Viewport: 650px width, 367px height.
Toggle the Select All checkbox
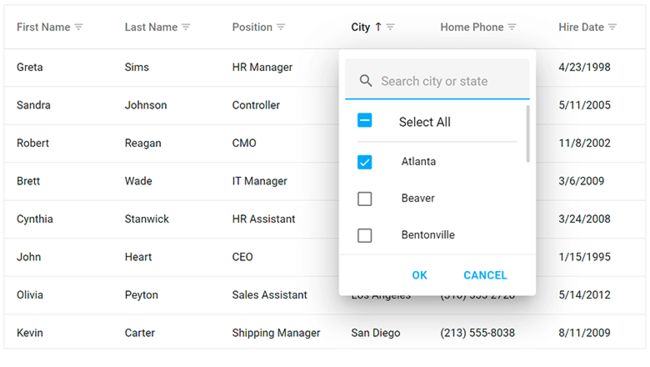(365, 121)
